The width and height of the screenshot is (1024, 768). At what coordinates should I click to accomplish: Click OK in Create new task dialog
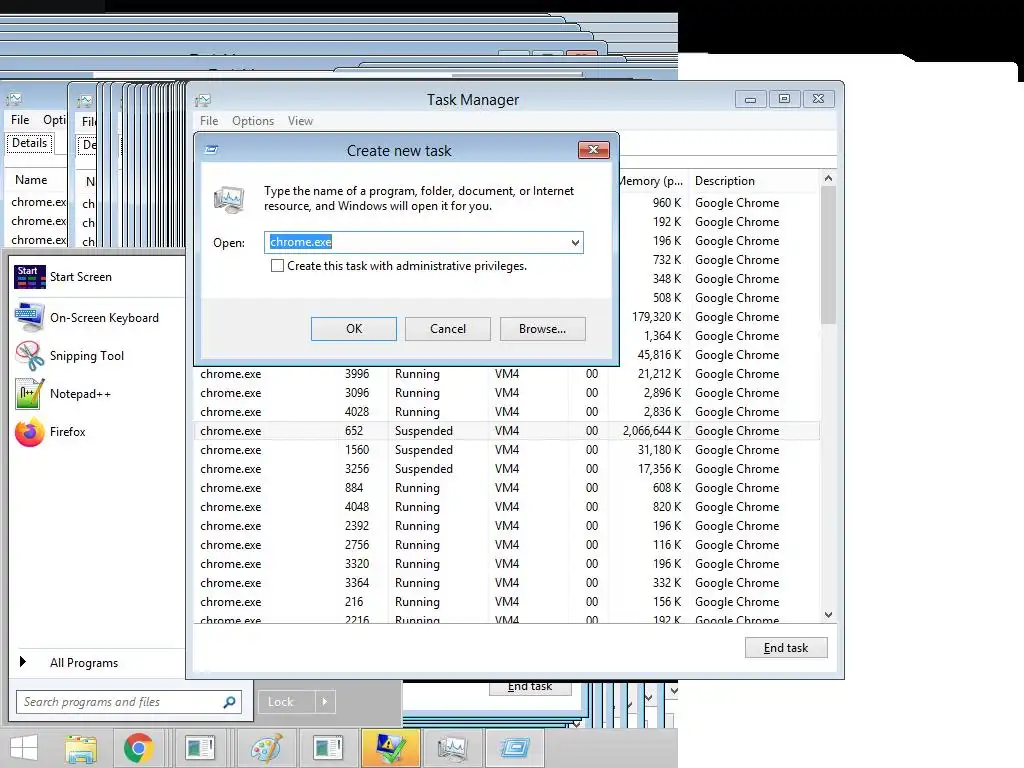pyautogui.click(x=354, y=328)
